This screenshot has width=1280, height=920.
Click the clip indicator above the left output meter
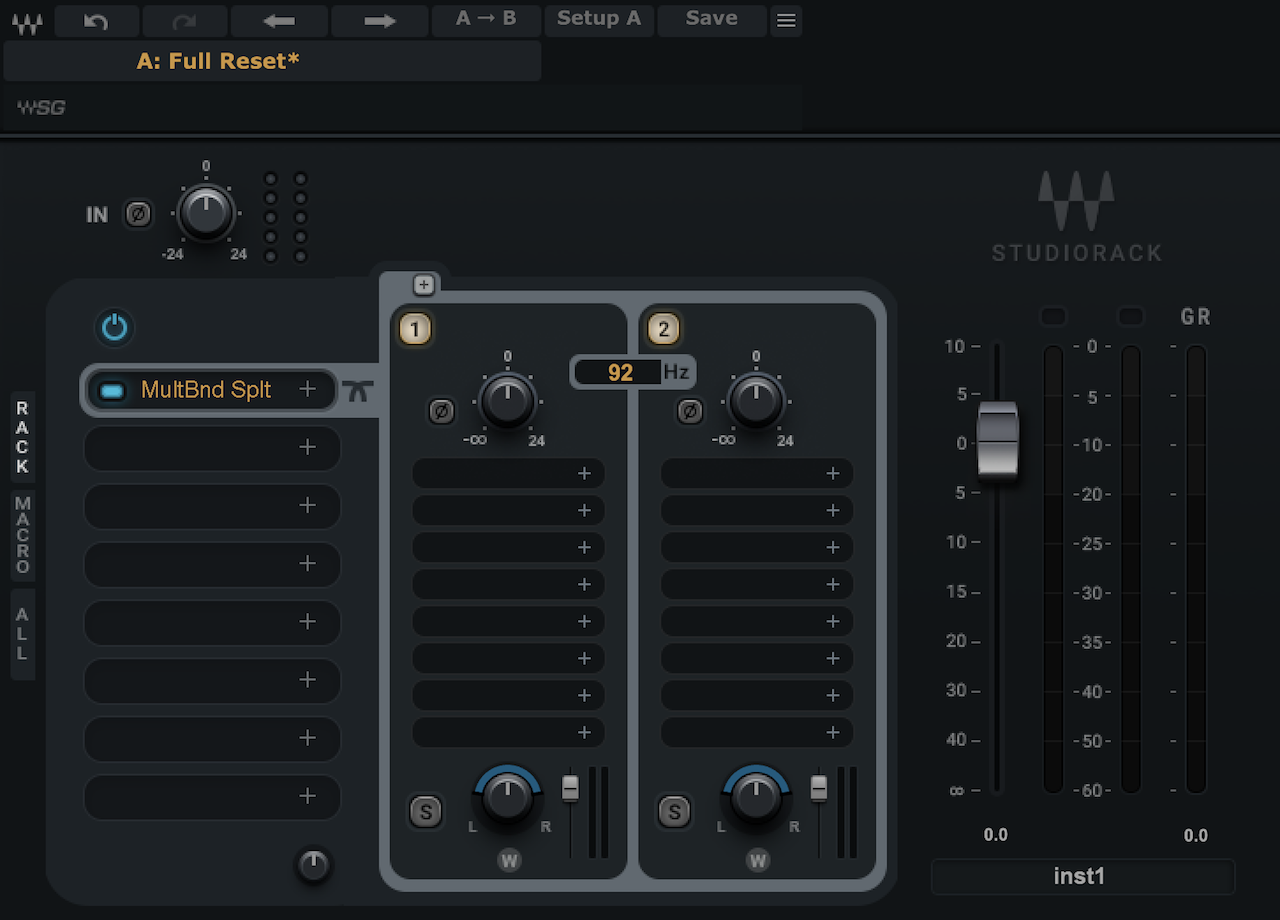pos(1053,317)
